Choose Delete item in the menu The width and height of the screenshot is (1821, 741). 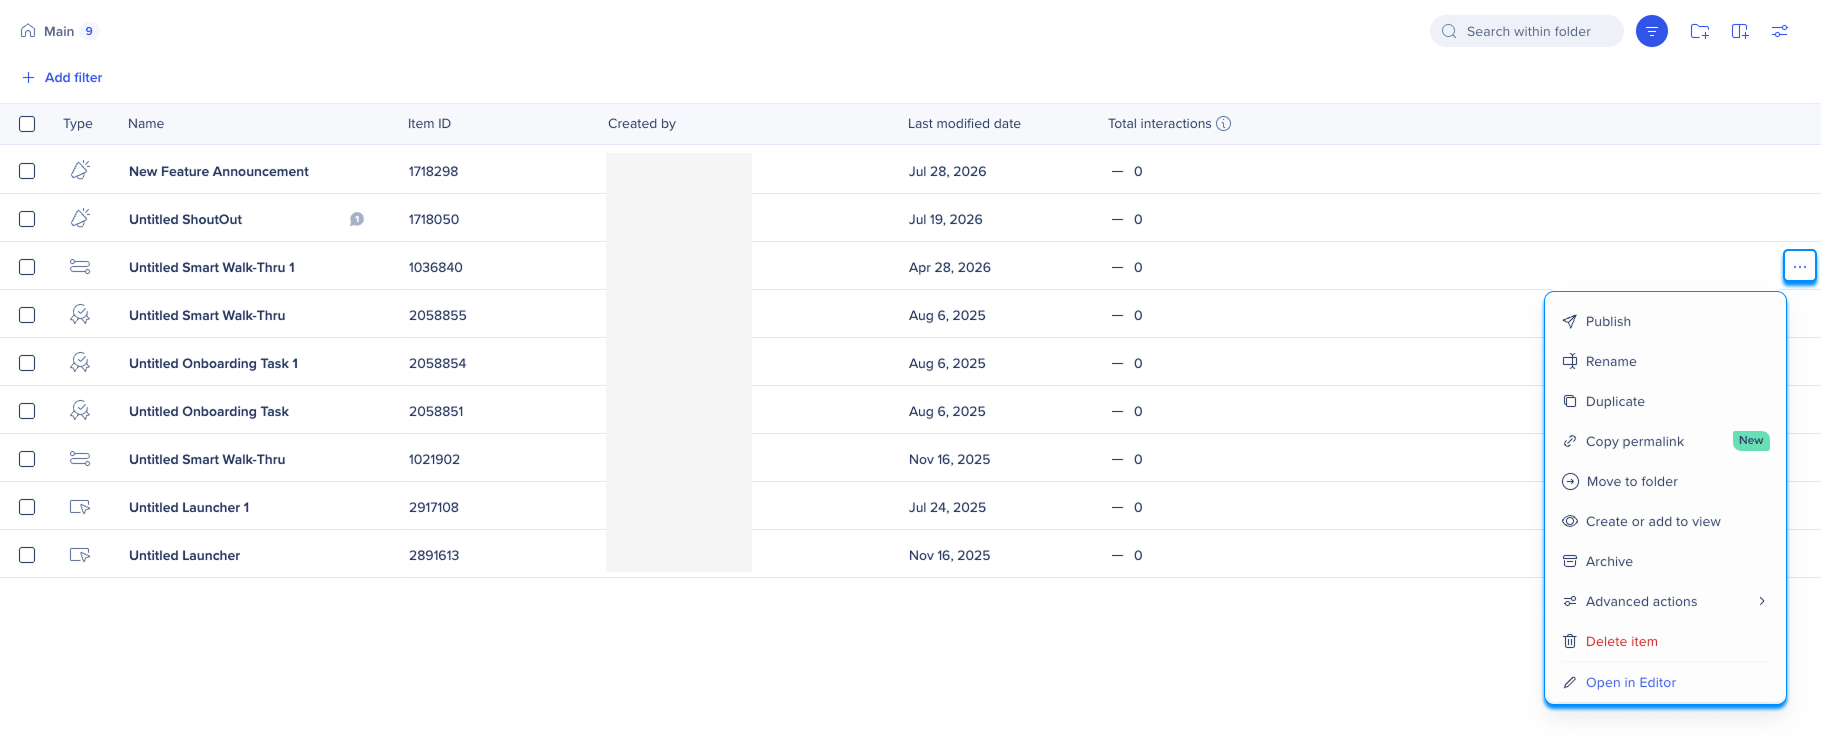click(x=1665, y=641)
